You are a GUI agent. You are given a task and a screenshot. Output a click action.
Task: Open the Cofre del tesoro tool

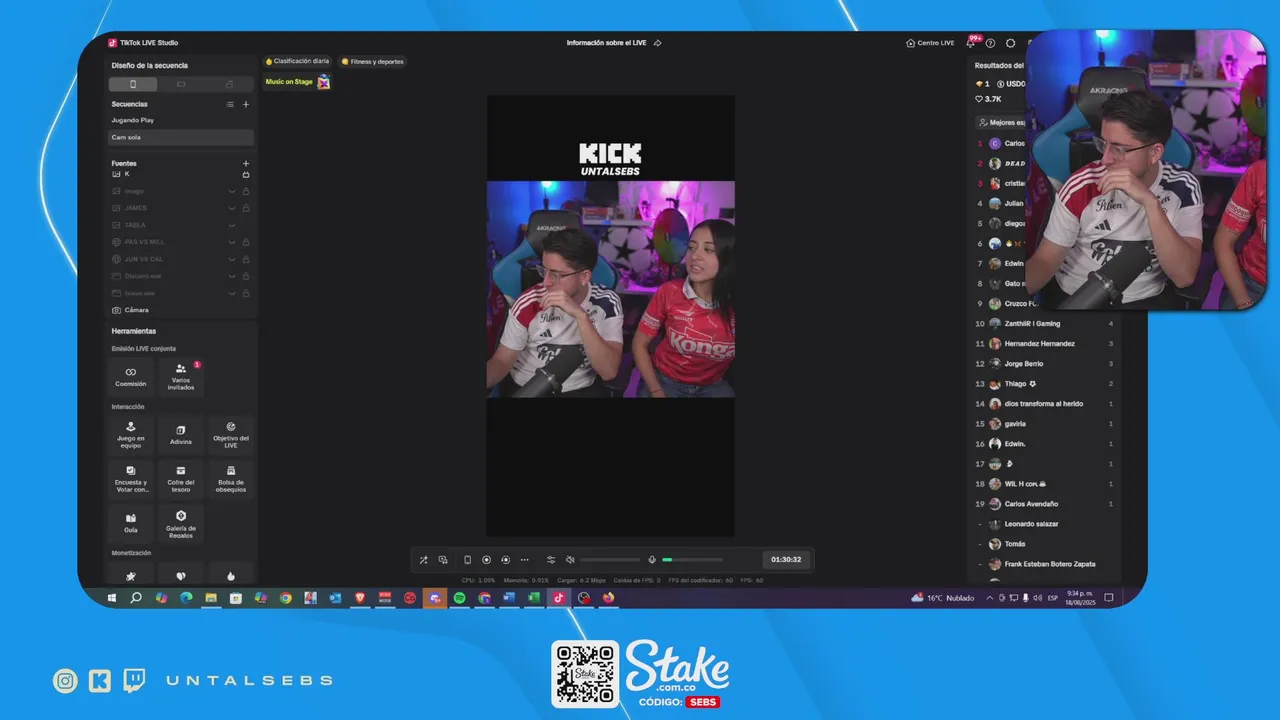(181, 478)
